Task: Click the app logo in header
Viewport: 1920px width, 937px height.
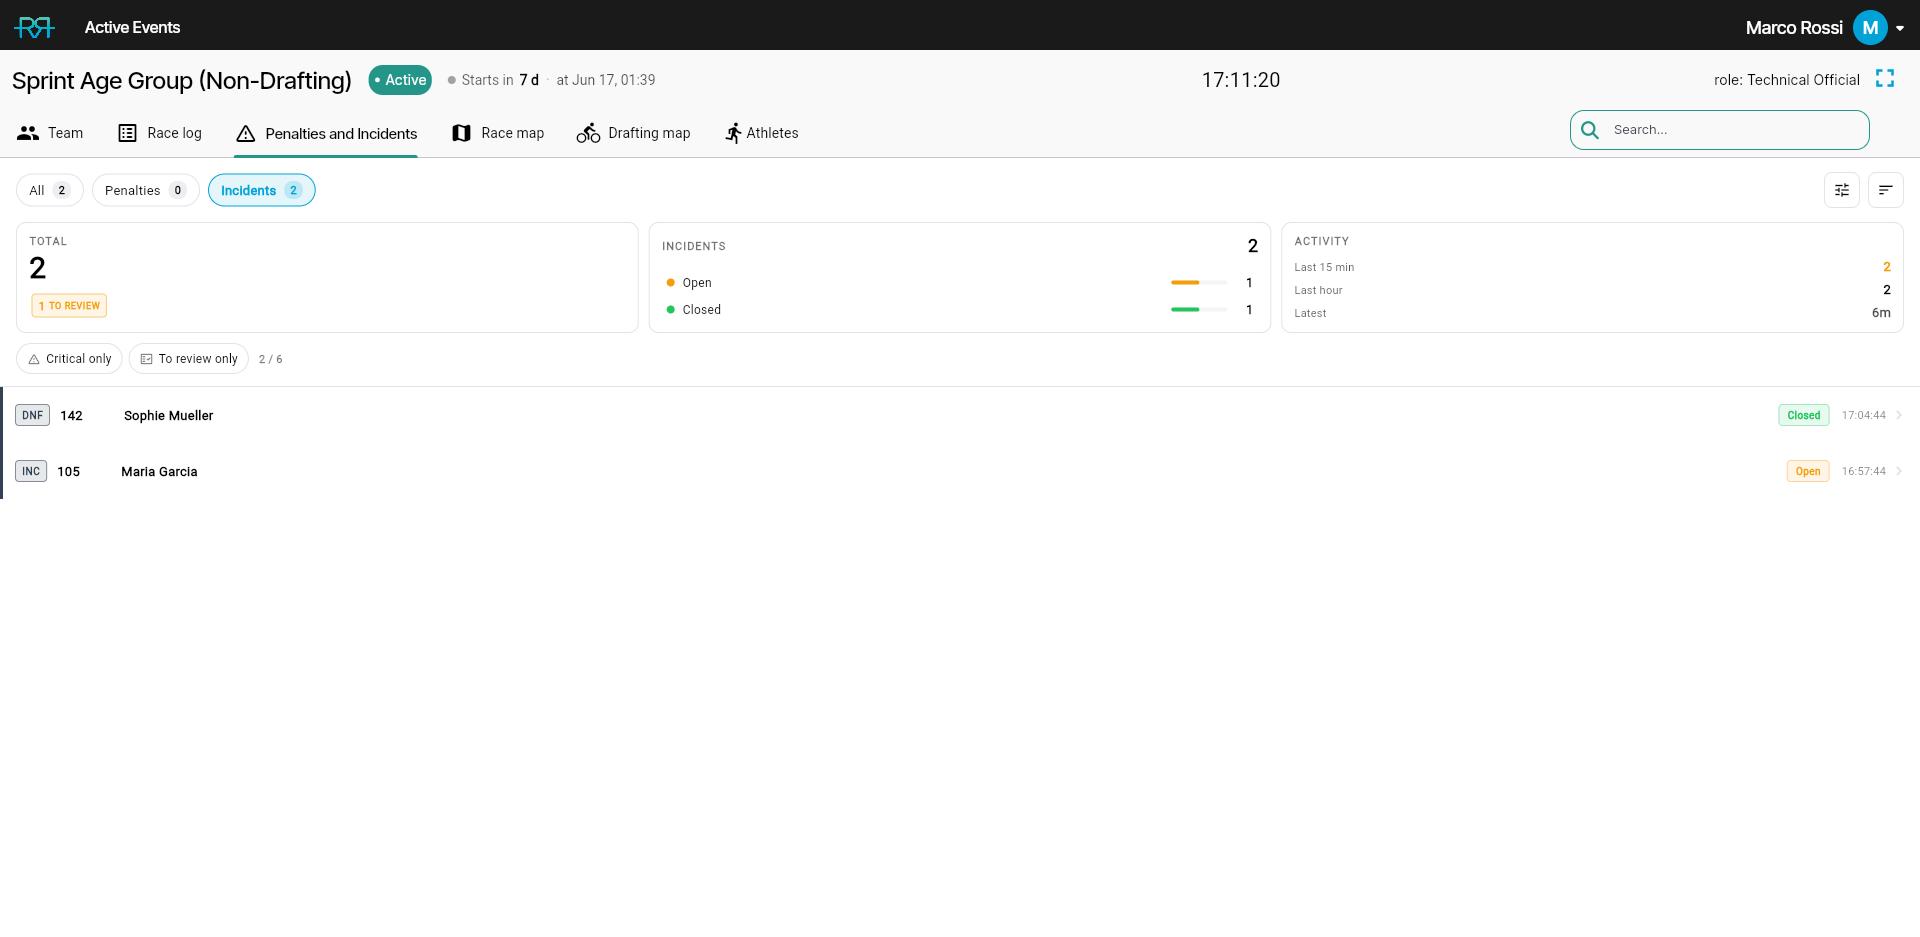Action: [35, 27]
